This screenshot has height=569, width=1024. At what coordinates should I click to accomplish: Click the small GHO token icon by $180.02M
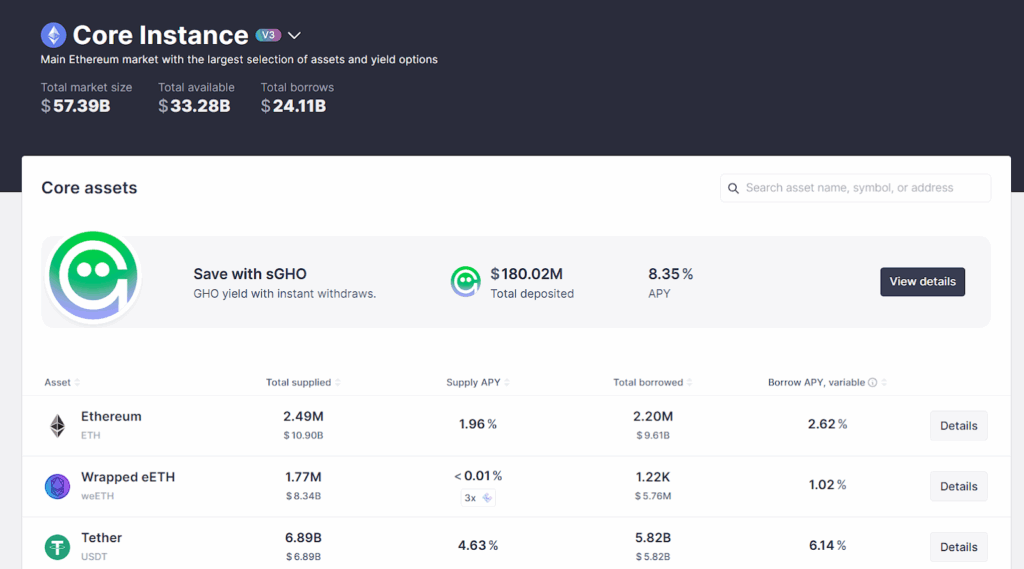465,281
